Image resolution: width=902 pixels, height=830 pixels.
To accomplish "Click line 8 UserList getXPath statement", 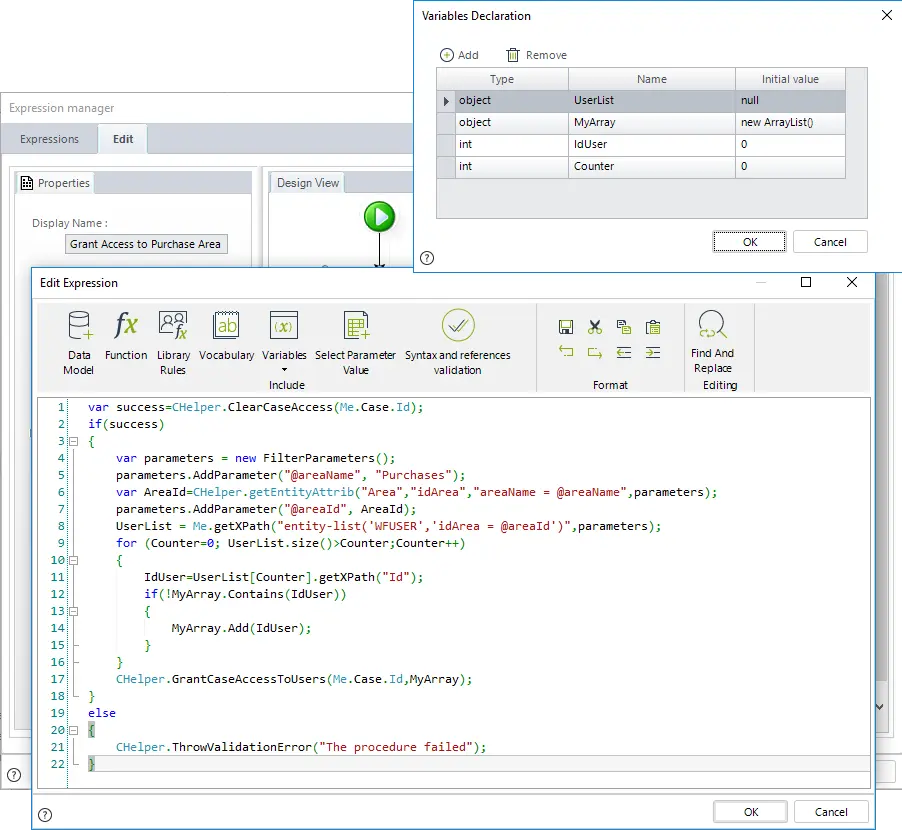I will pos(388,526).
